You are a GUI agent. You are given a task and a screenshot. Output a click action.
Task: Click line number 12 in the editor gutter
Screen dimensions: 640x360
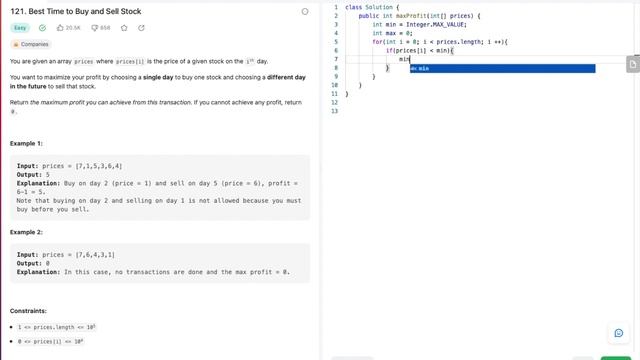(x=335, y=102)
